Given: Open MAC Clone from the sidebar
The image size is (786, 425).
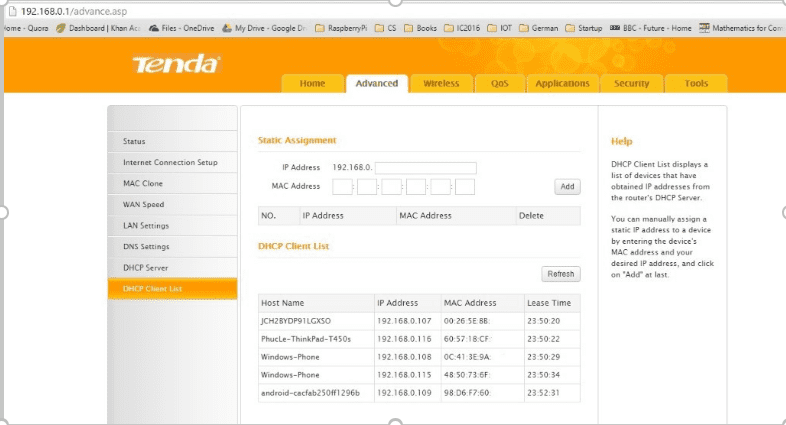Looking at the screenshot, I should pyautogui.click(x=143, y=184).
